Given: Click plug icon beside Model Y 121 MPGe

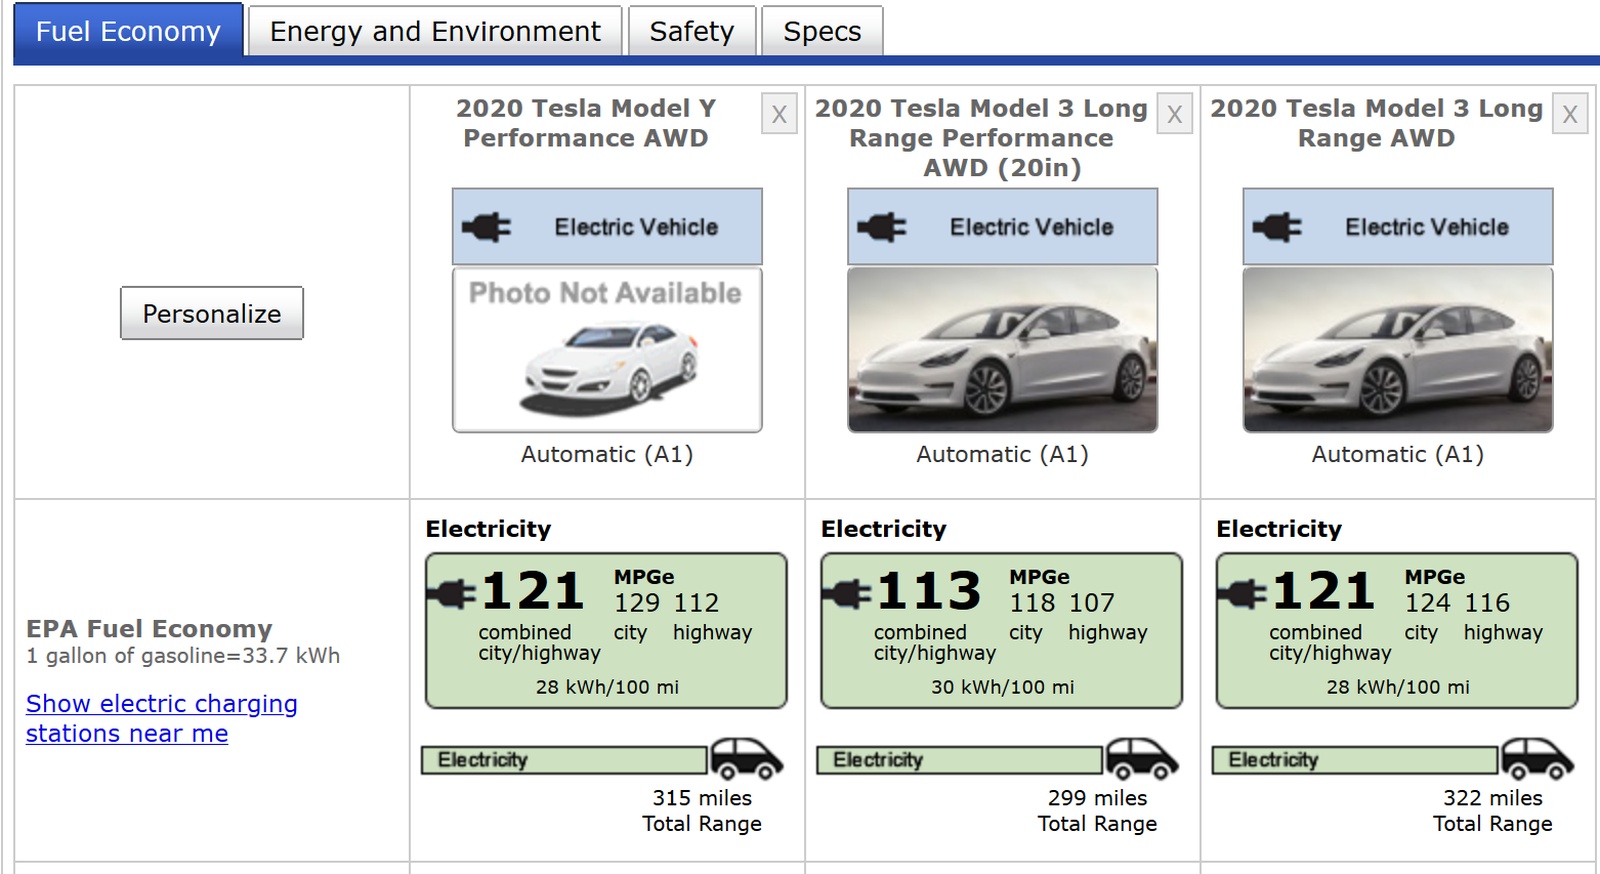Looking at the screenshot, I should tap(452, 594).
